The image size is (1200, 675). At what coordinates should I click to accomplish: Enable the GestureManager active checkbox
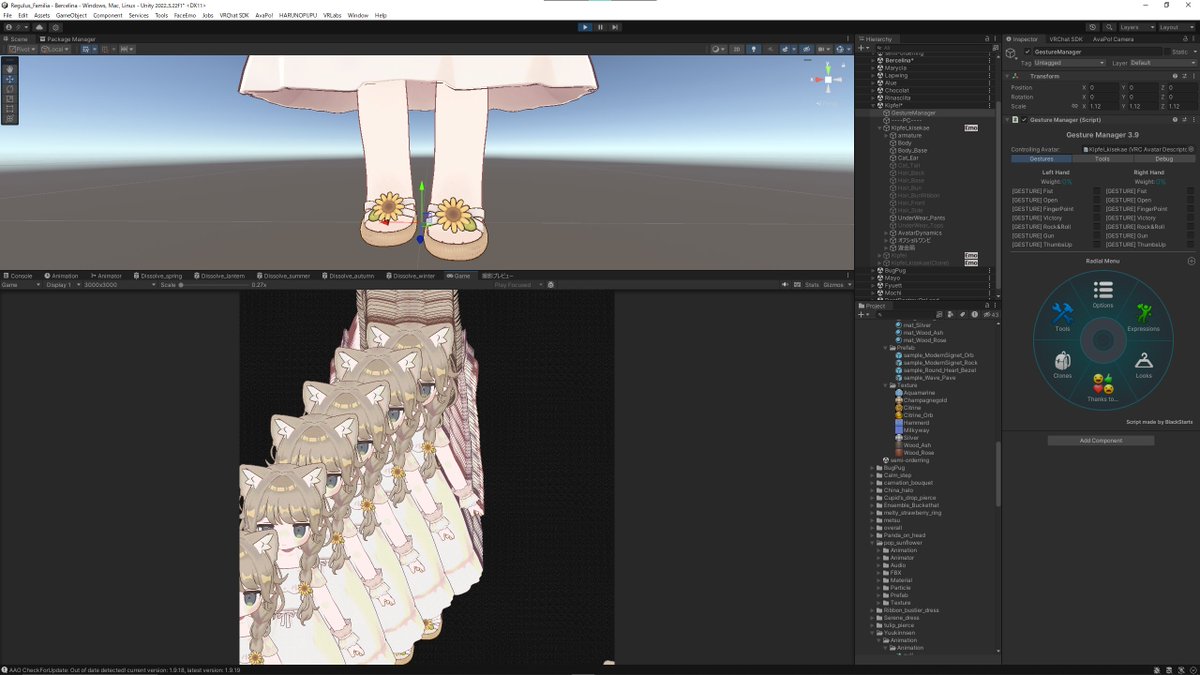(x=1027, y=51)
